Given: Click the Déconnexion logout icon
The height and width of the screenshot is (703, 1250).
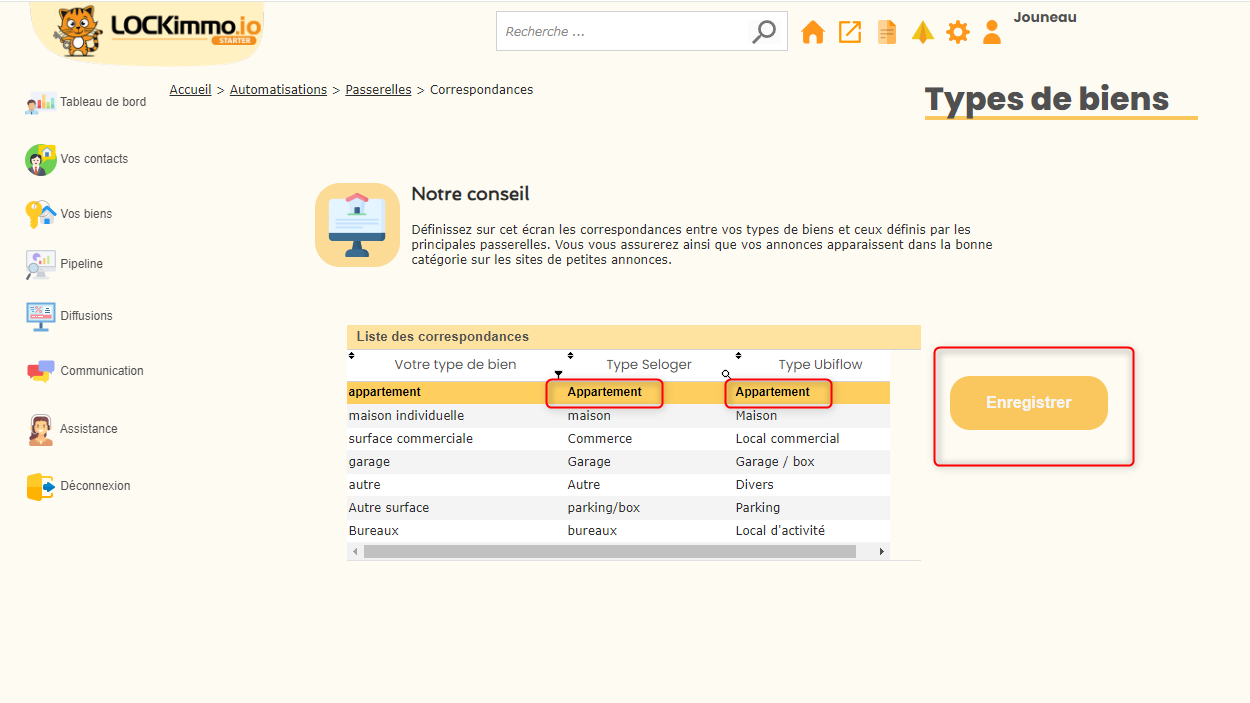Looking at the screenshot, I should 40,486.
